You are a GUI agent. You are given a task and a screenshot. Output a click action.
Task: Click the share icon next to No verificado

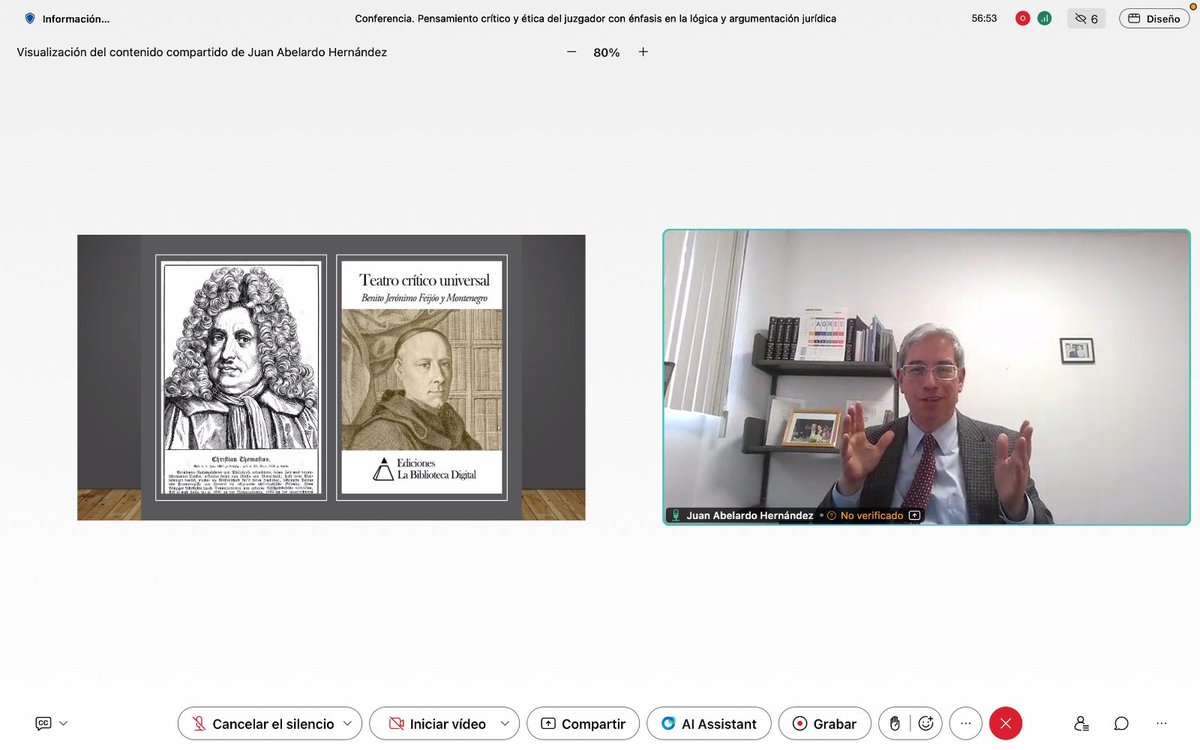tap(915, 516)
